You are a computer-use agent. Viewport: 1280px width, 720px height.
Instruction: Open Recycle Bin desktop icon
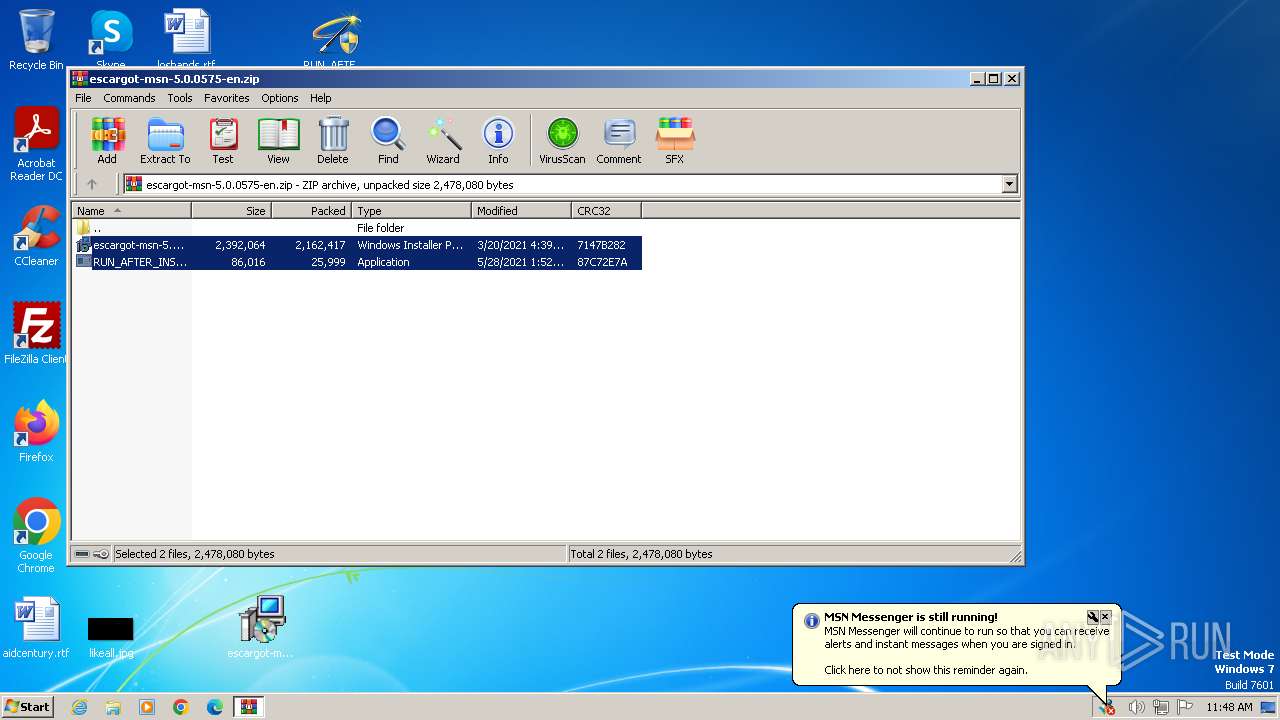point(36,40)
